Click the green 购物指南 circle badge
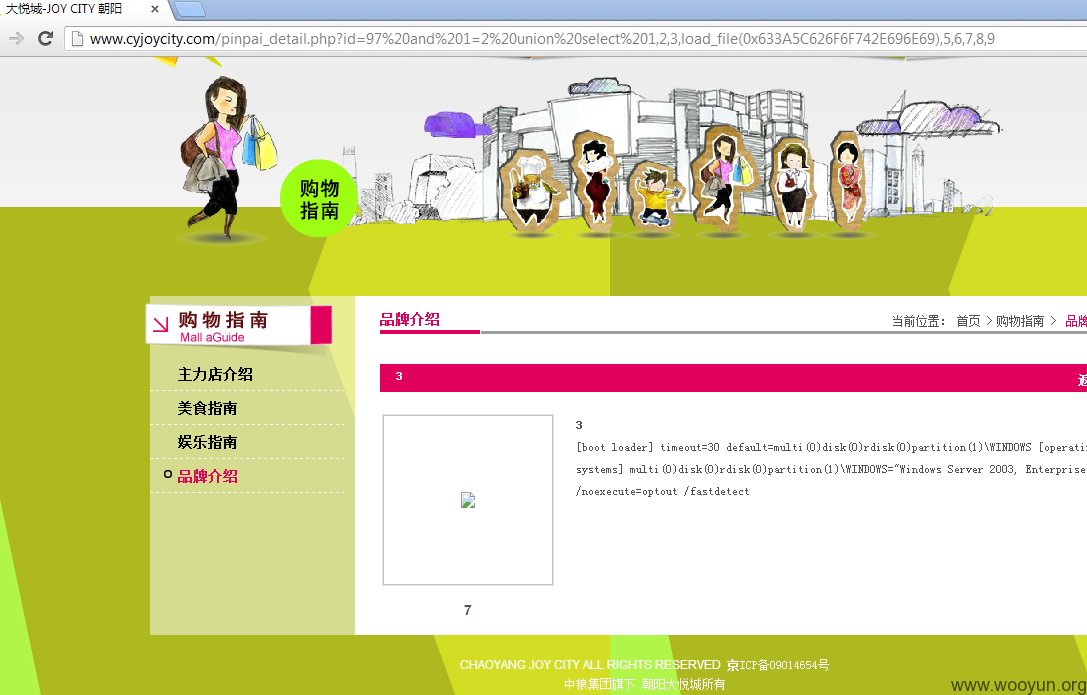This screenshot has height=695, width=1087. [319, 198]
